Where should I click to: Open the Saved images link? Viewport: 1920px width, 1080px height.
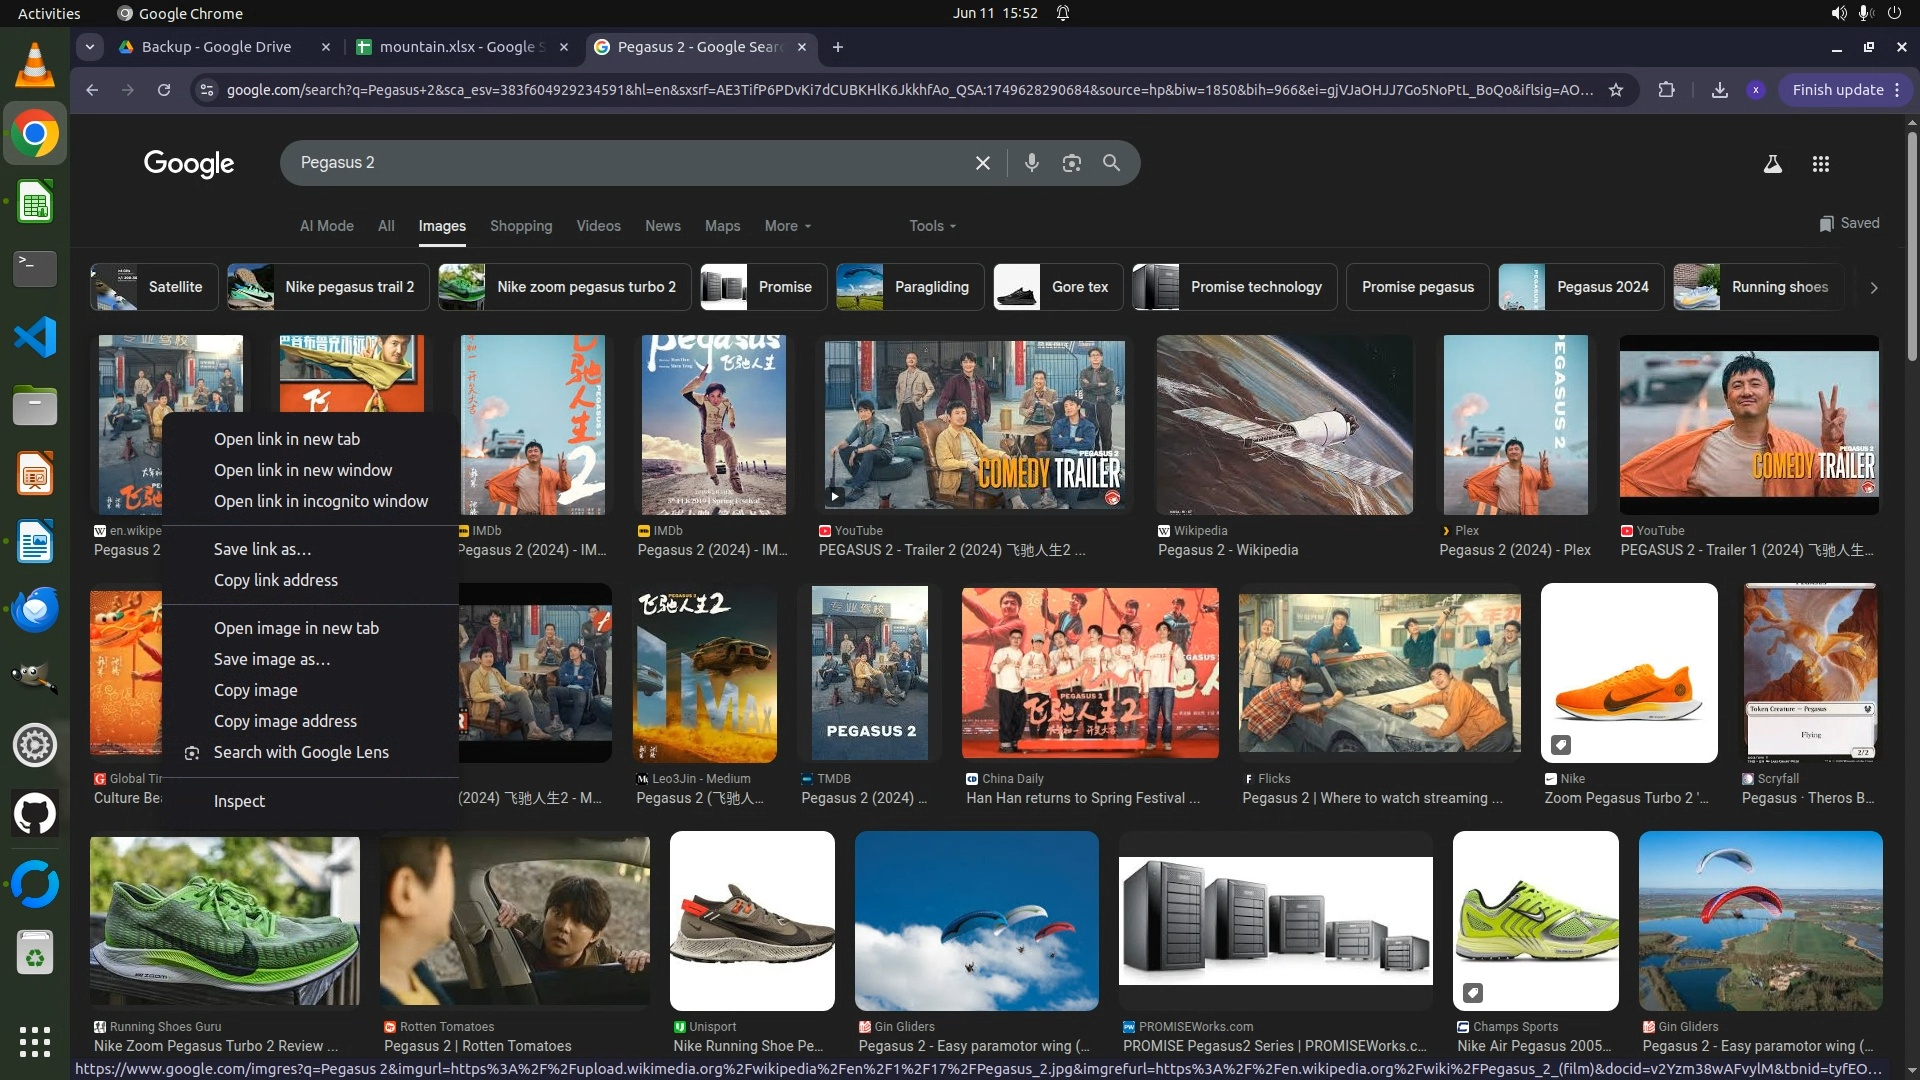point(1849,223)
